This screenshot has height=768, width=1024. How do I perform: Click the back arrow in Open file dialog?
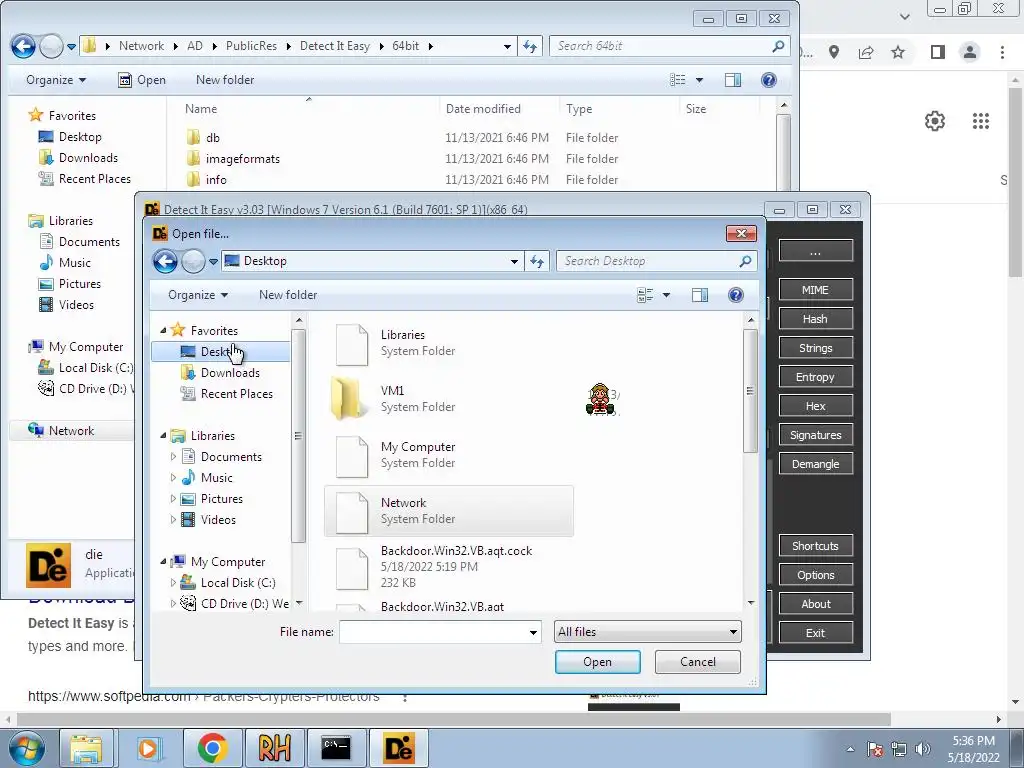pos(165,261)
